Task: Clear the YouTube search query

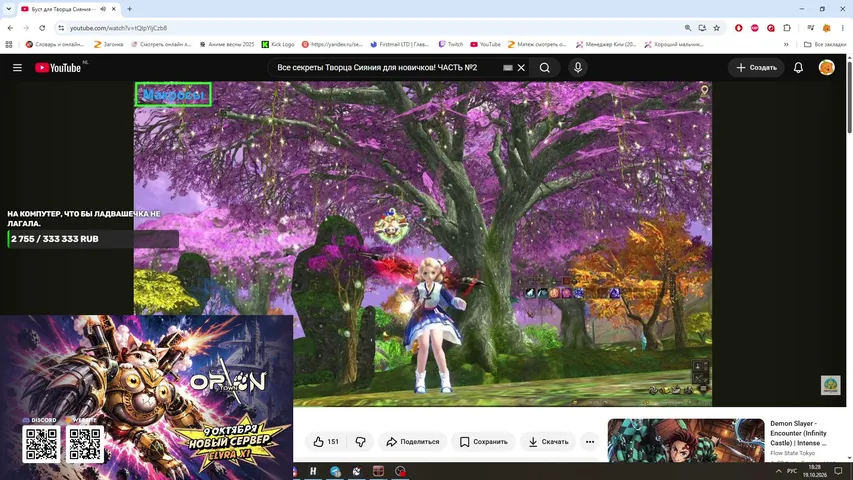Action: point(521,67)
